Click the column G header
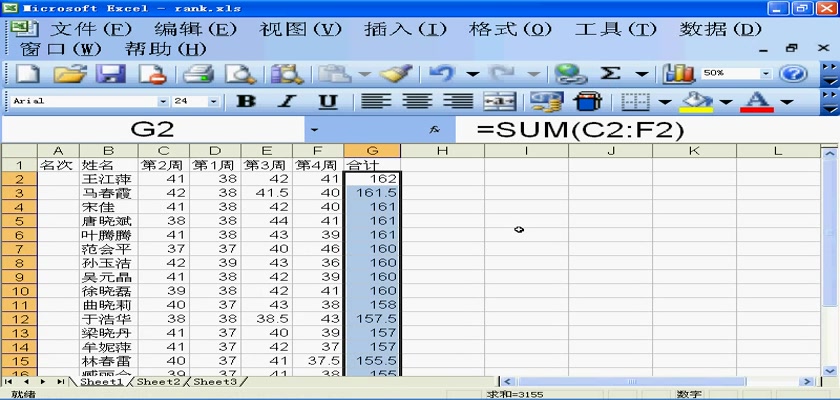 [x=371, y=150]
